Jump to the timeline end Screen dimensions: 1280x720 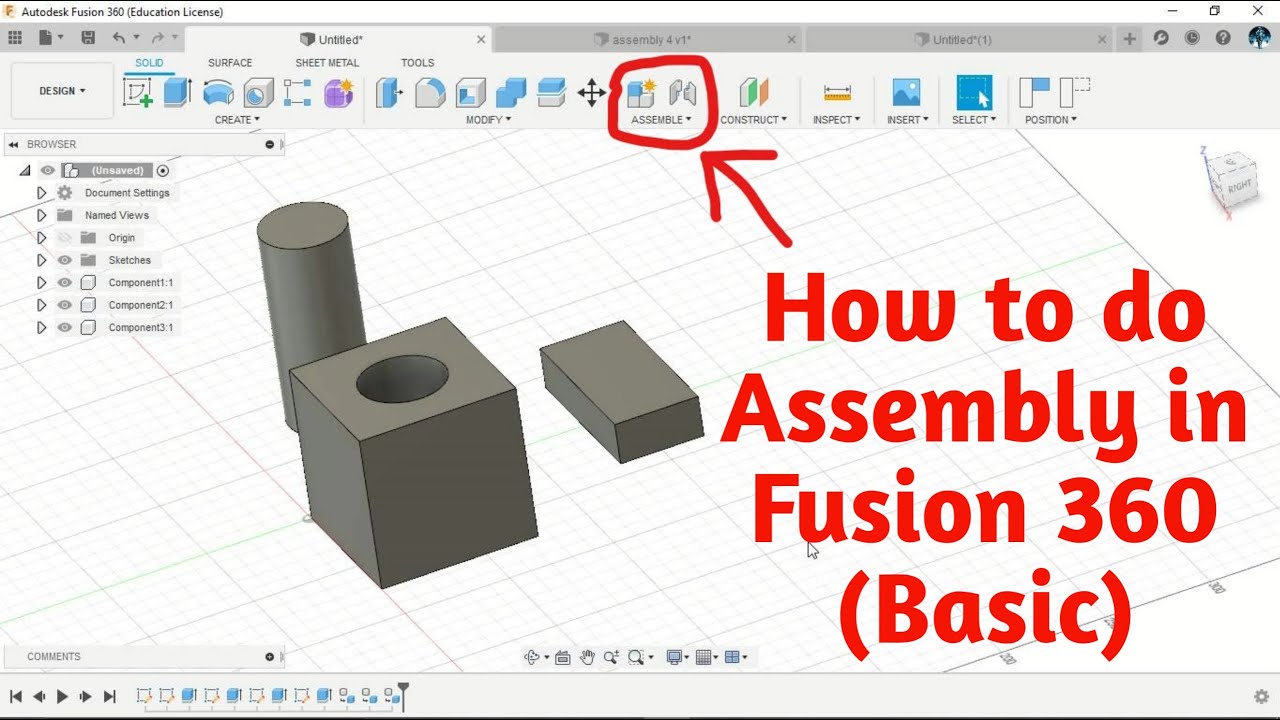(x=110, y=696)
